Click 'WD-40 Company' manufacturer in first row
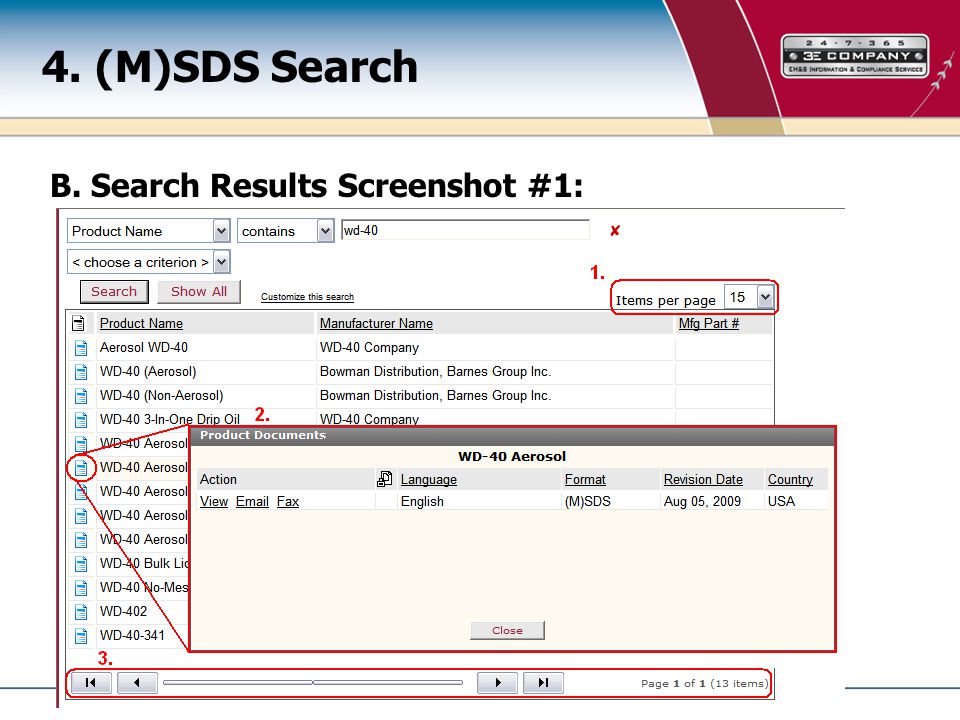This screenshot has height=720, width=960. (369, 348)
